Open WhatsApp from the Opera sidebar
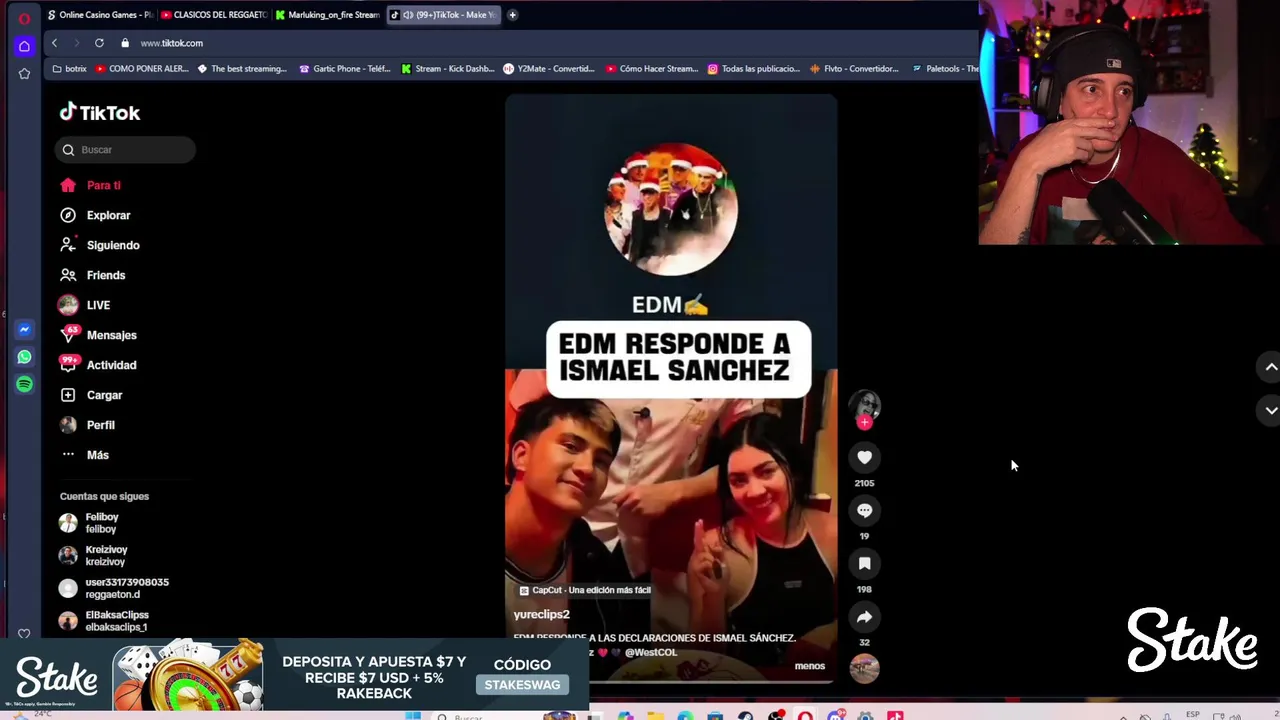This screenshot has width=1280, height=720. pos(24,357)
